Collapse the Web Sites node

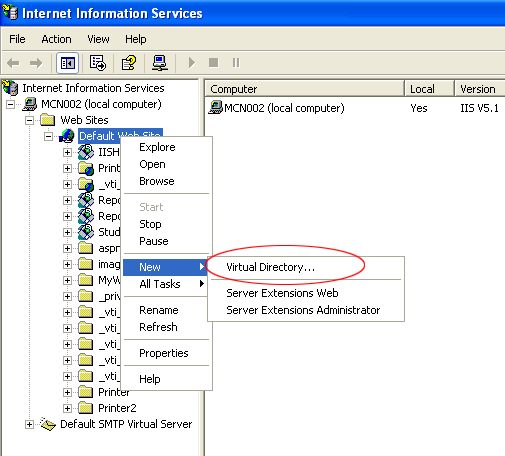coord(29,120)
